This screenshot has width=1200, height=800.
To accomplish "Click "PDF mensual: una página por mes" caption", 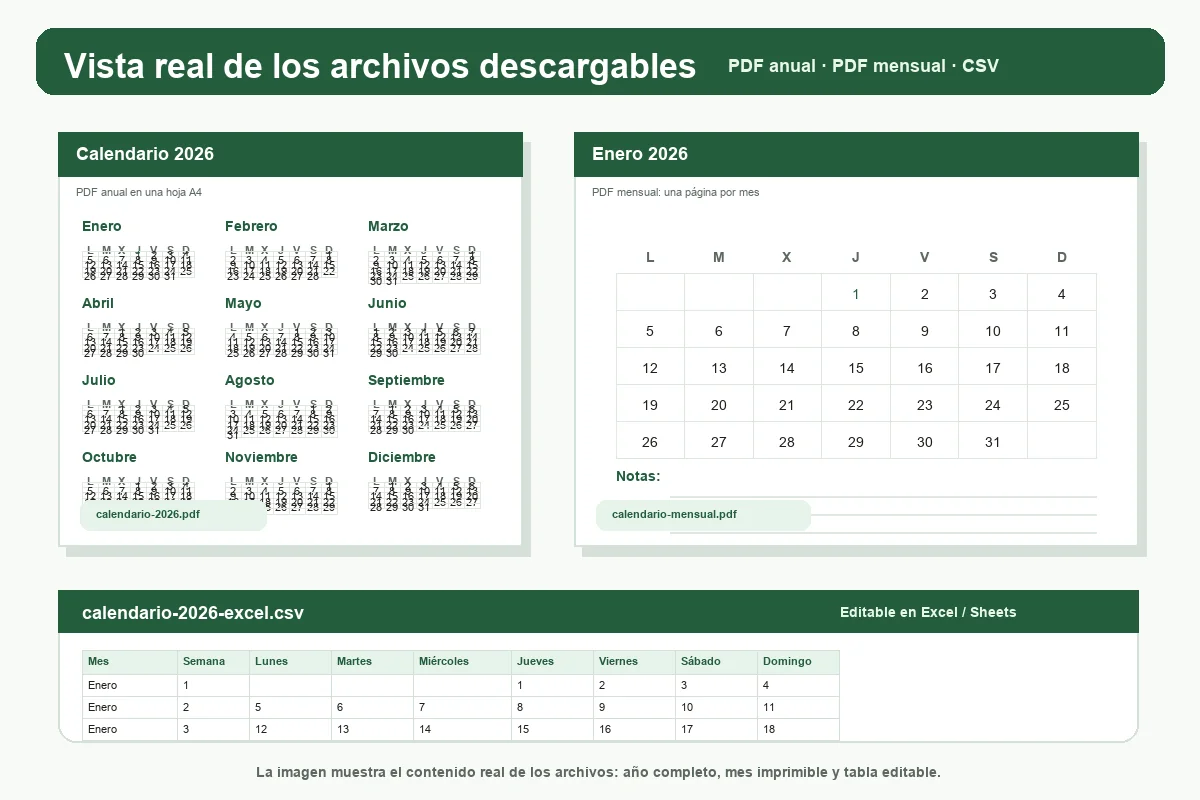I will coord(675,192).
